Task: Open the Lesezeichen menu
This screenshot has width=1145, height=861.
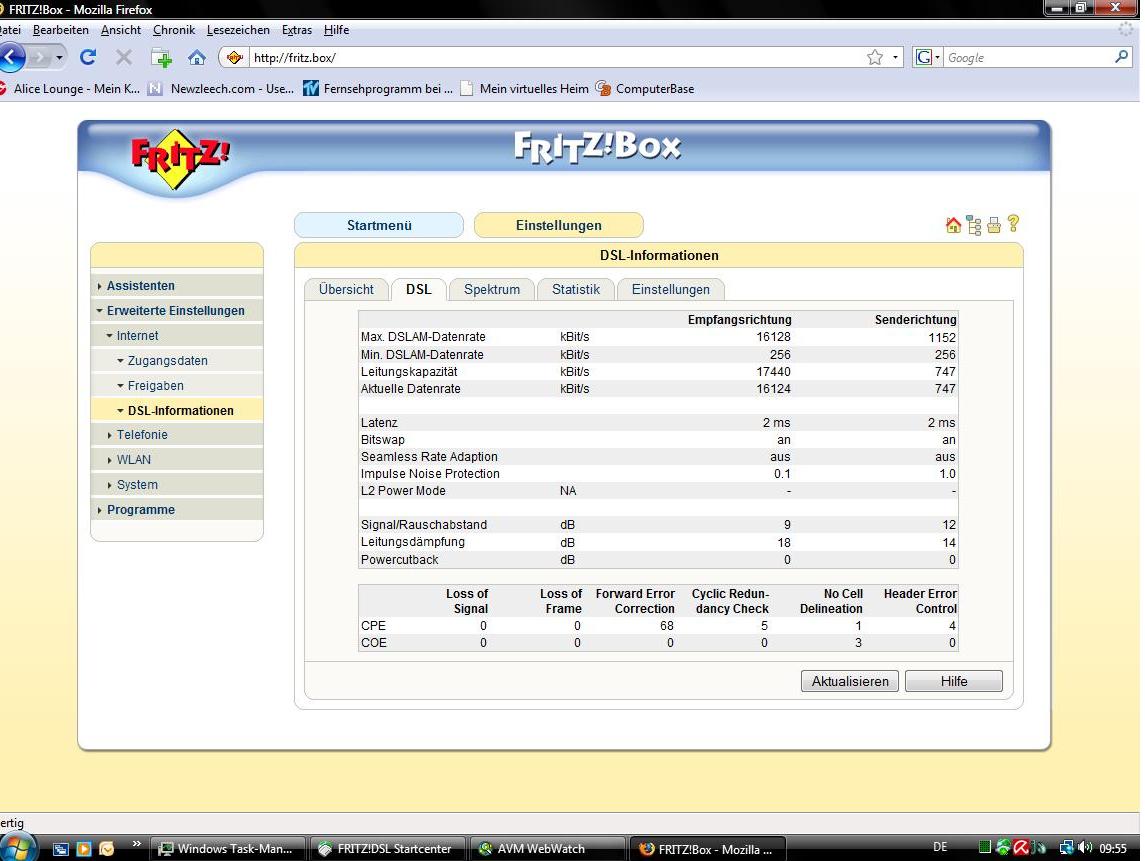Action: pyautogui.click(x=238, y=30)
